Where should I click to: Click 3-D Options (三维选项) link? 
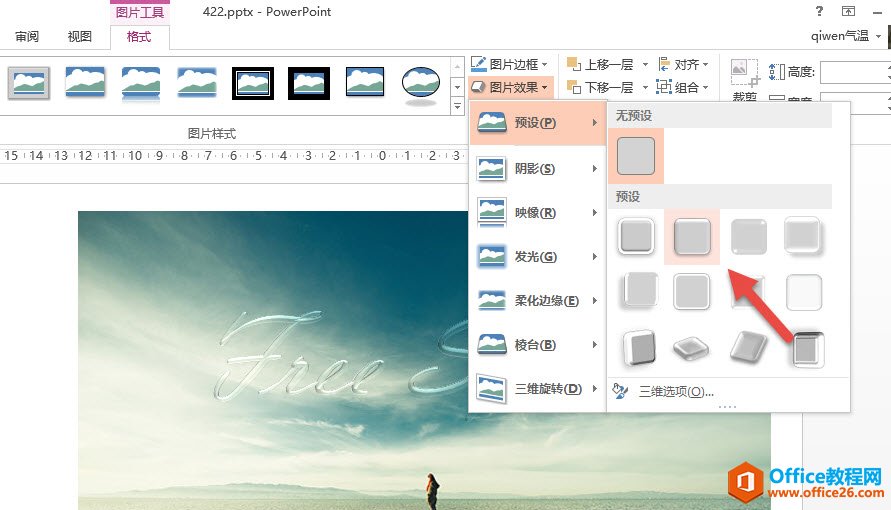[675, 391]
